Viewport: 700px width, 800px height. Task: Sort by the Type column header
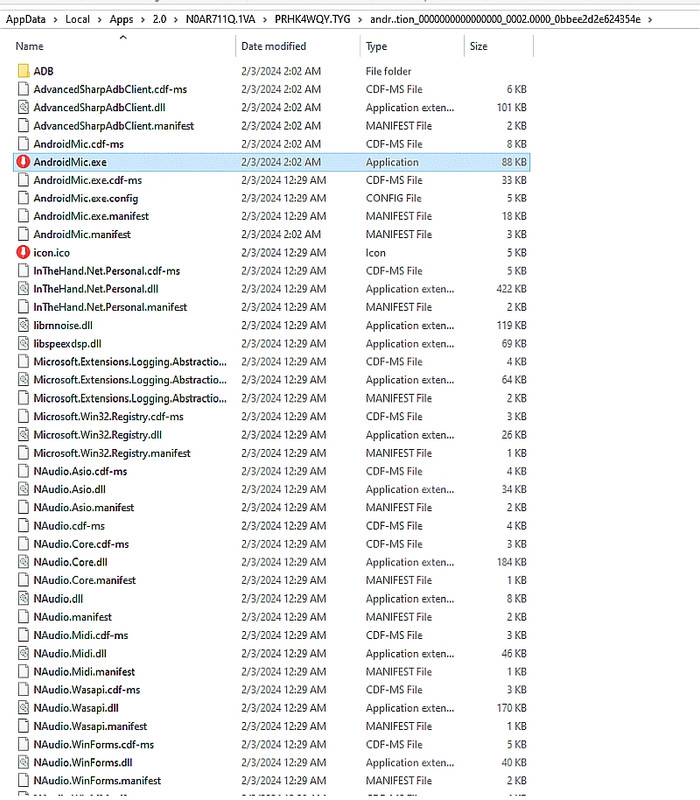coord(377,46)
